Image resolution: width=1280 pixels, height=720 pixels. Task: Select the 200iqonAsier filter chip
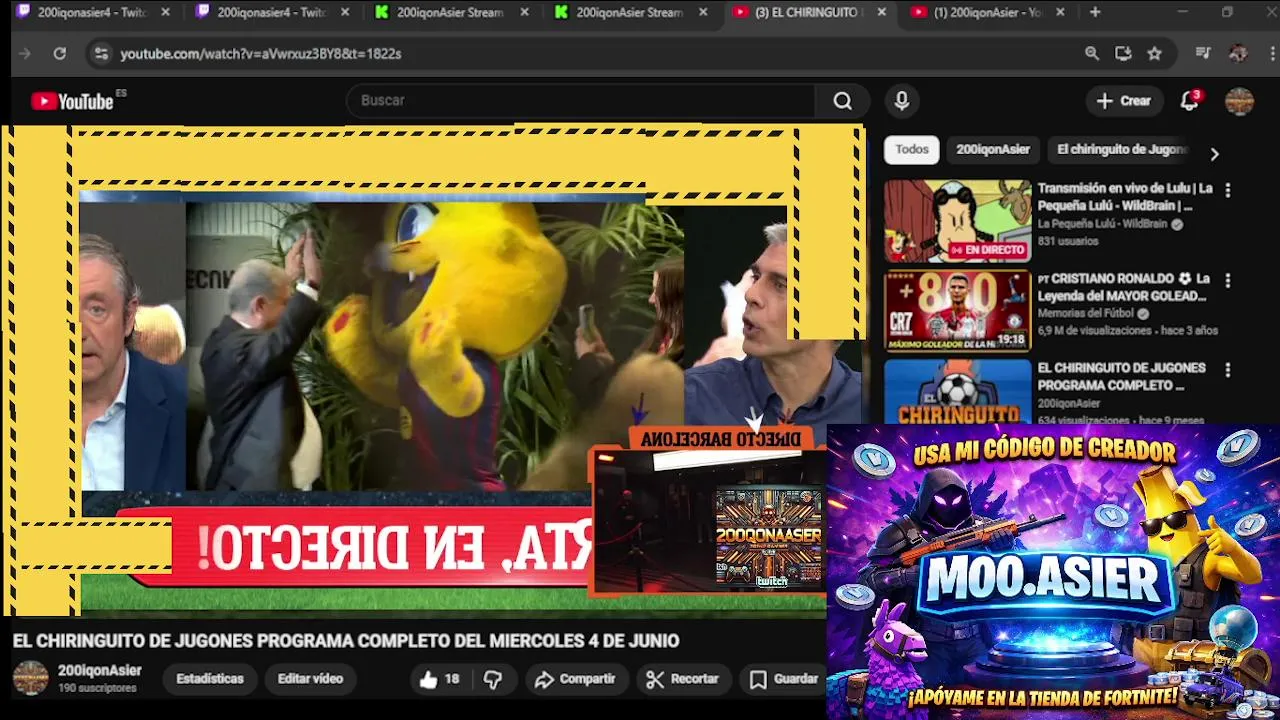point(993,149)
